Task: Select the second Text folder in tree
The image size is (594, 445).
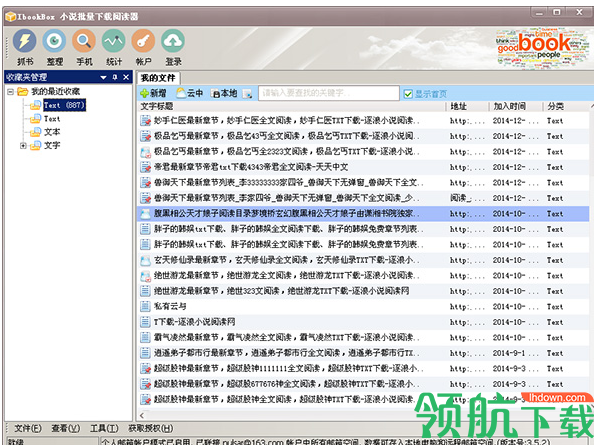Action: tap(52, 119)
